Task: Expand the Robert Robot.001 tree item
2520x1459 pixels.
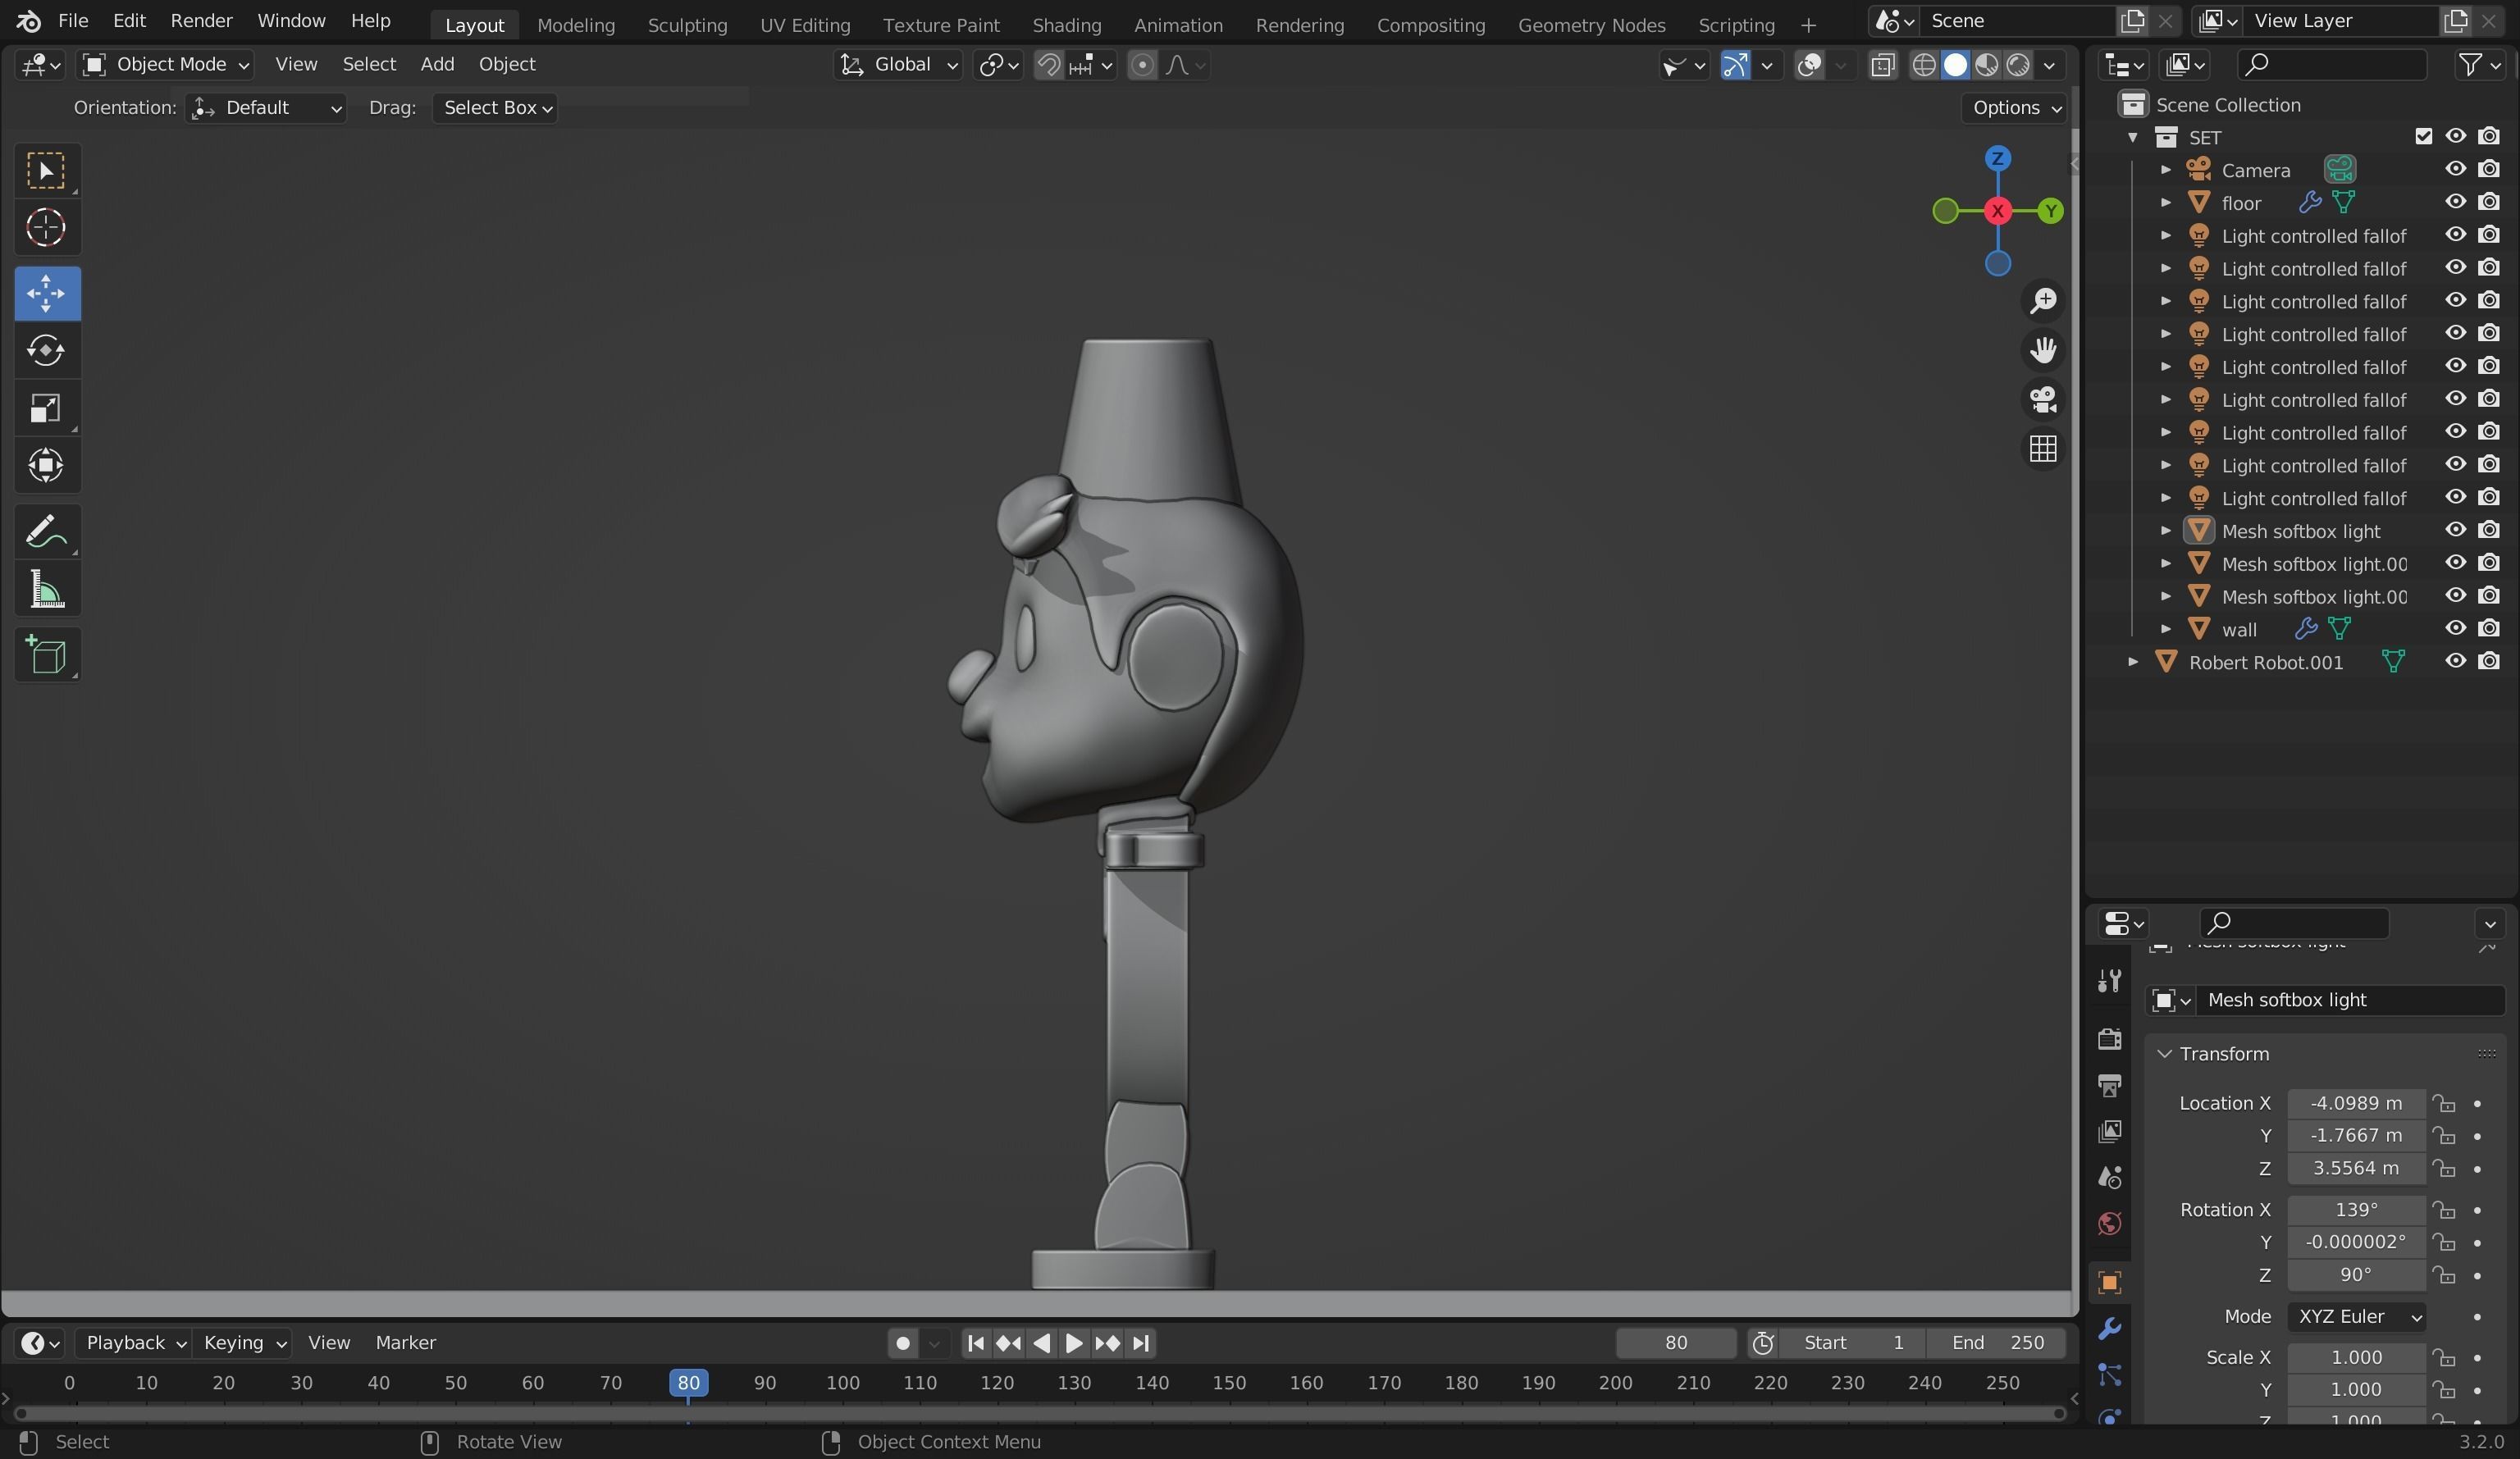Action: point(2133,662)
